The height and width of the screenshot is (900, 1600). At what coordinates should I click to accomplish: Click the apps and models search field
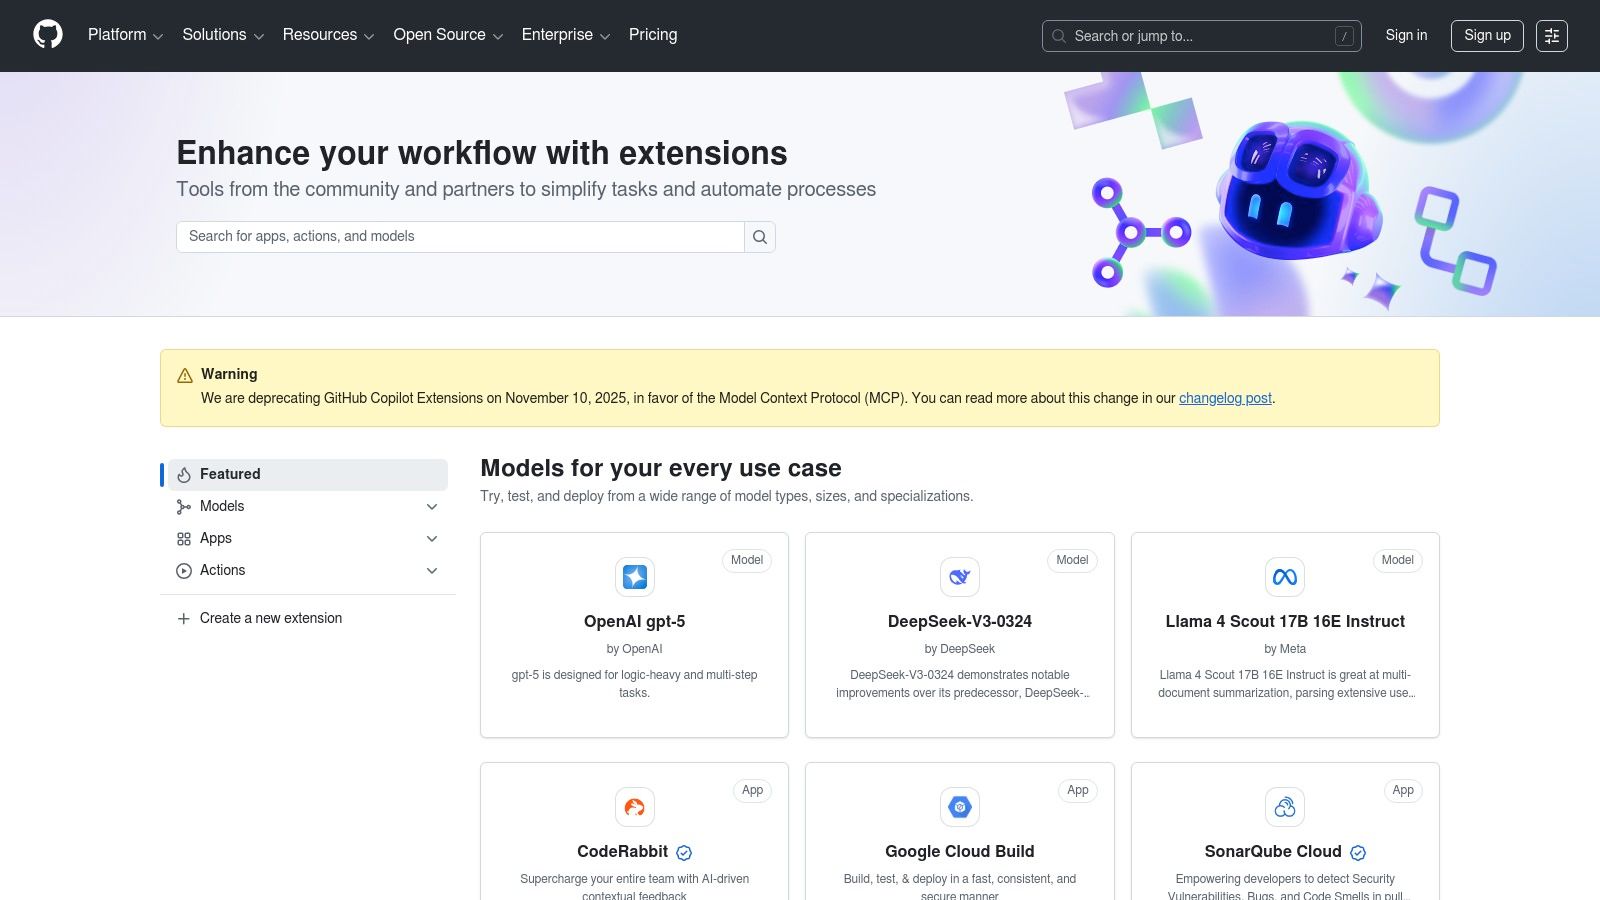pos(460,236)
